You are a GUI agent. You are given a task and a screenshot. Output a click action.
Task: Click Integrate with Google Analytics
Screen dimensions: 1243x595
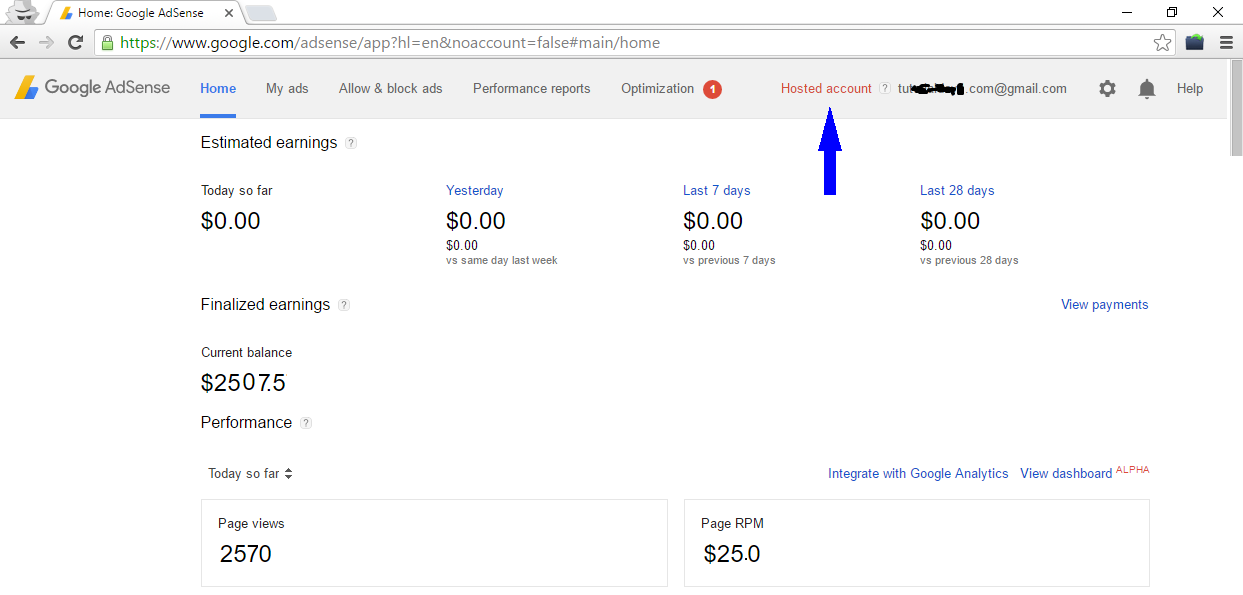[918, 474]
